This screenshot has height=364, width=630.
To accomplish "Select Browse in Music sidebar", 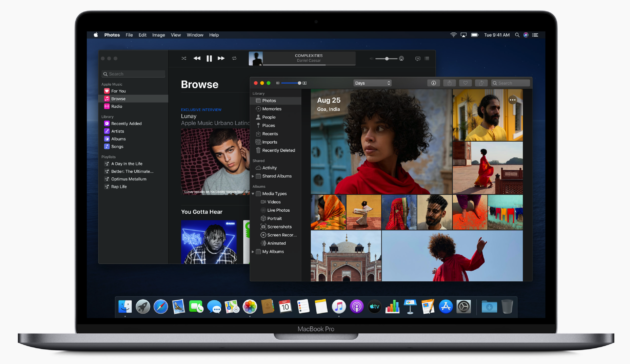I will point(133,98).
